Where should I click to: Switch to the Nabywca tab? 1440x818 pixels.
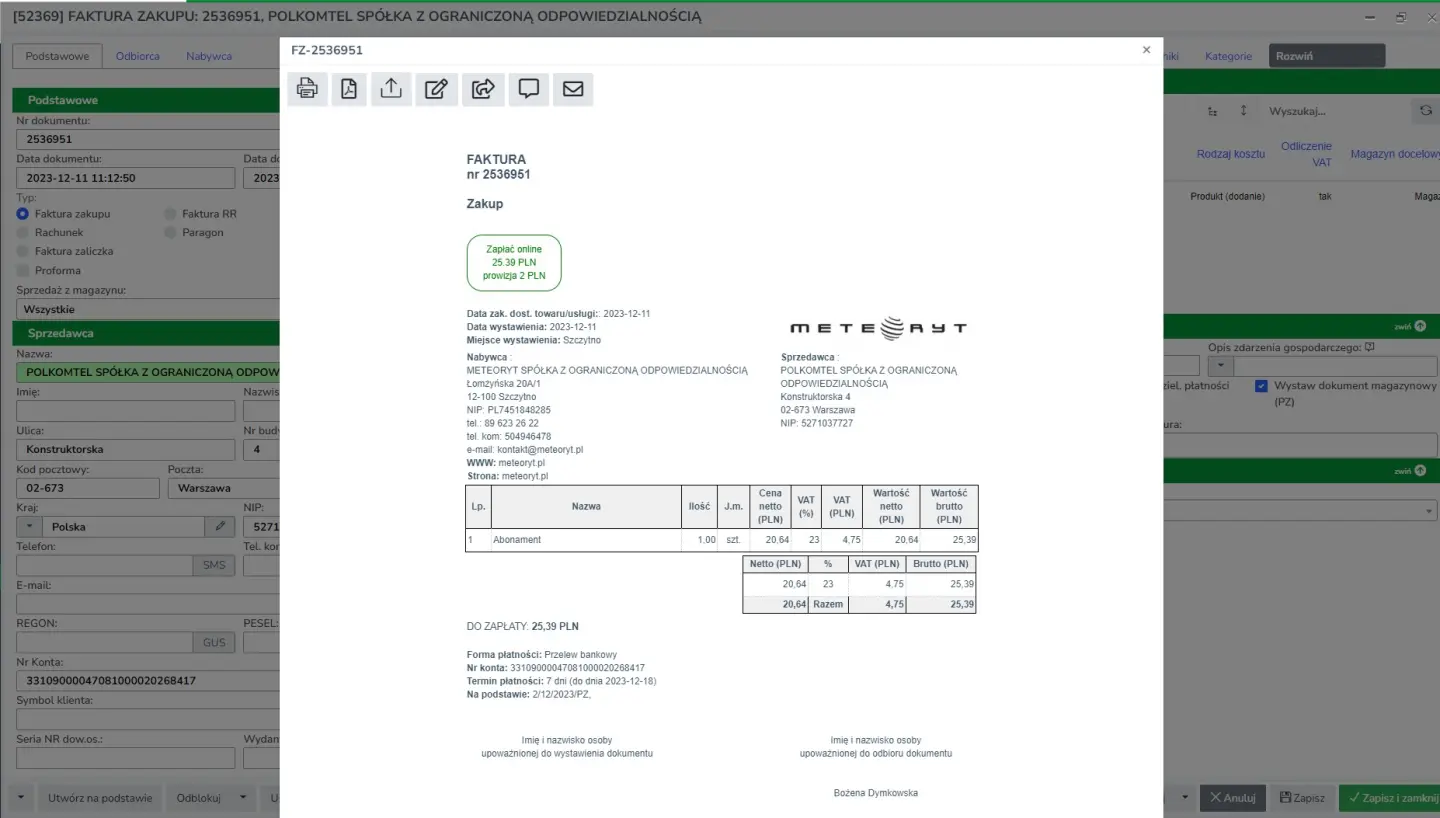209,56
